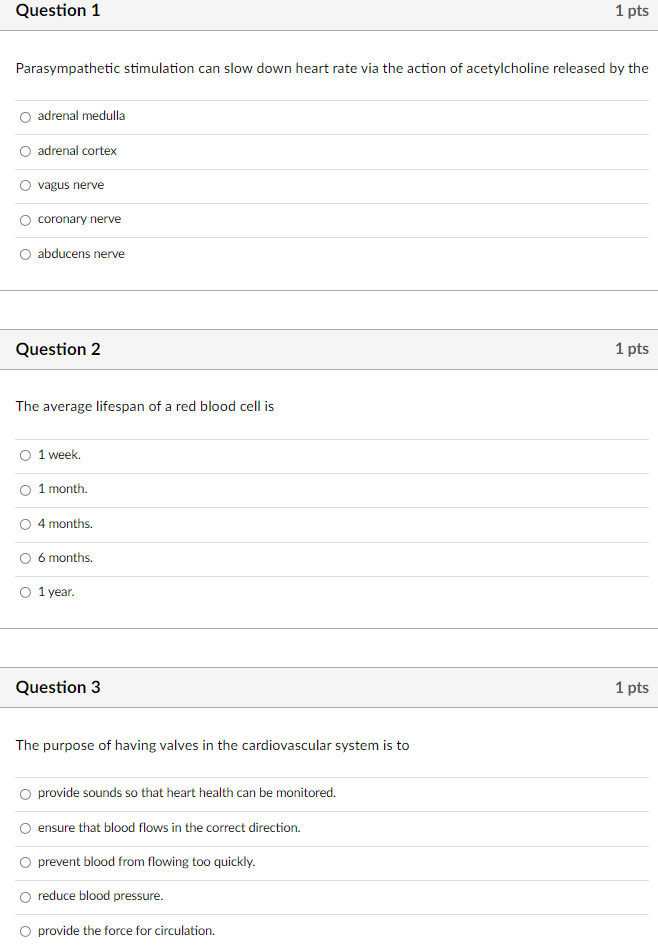658x950 pixels.
Task: Choose provide the force for circulation
Action: (x=24, y=930)
